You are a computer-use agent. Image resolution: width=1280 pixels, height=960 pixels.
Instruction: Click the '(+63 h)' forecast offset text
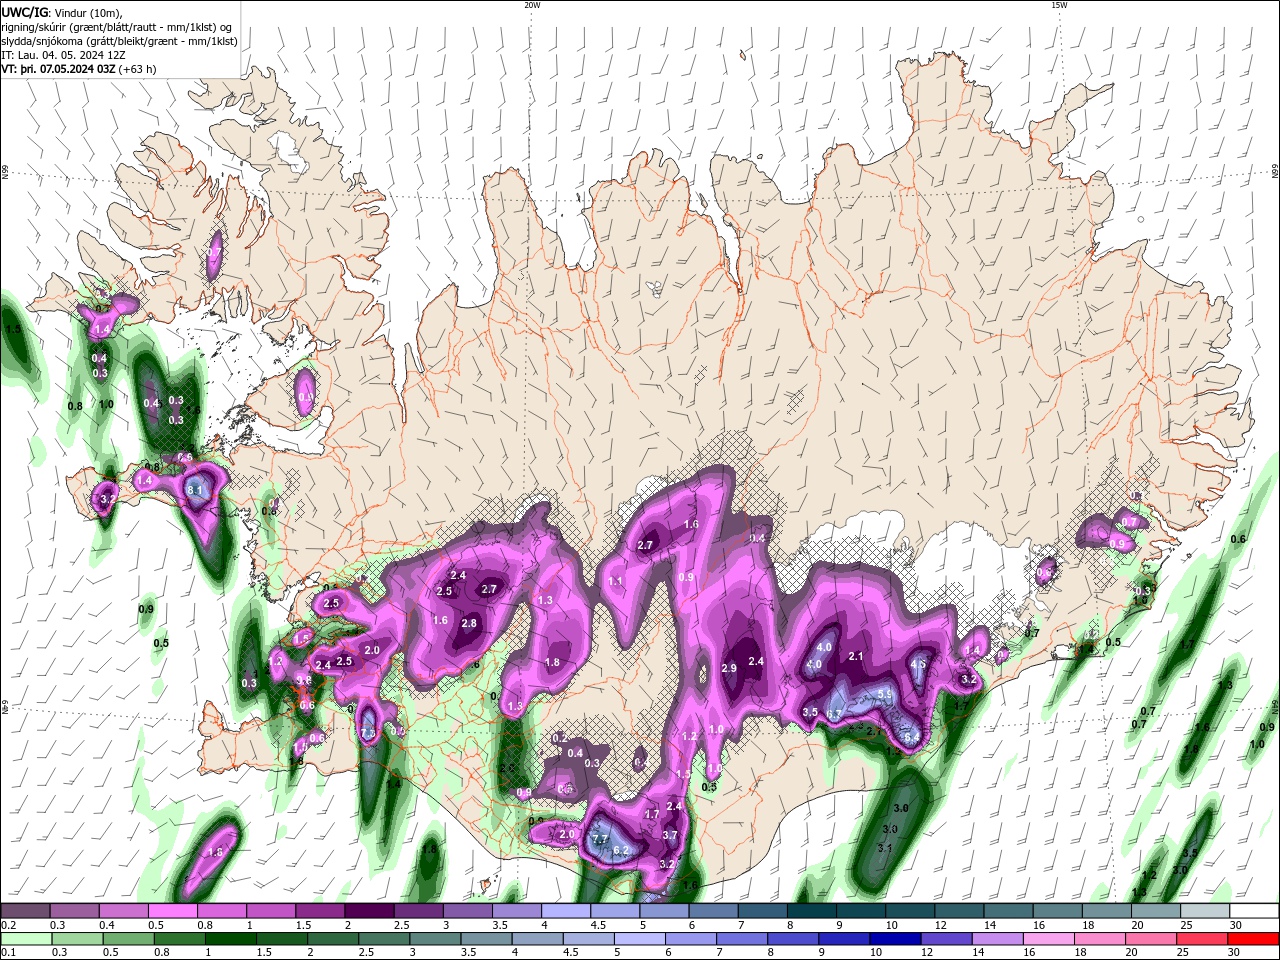click(x=137, y=69)
